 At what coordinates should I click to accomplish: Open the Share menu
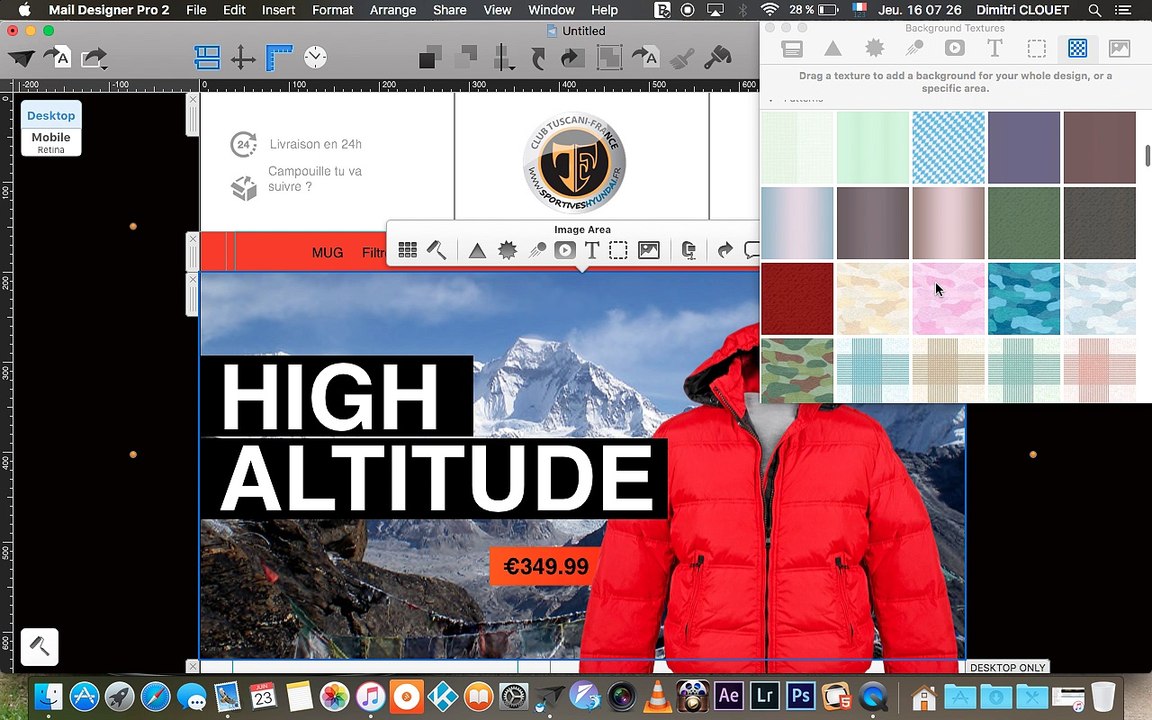click(450, 10)
